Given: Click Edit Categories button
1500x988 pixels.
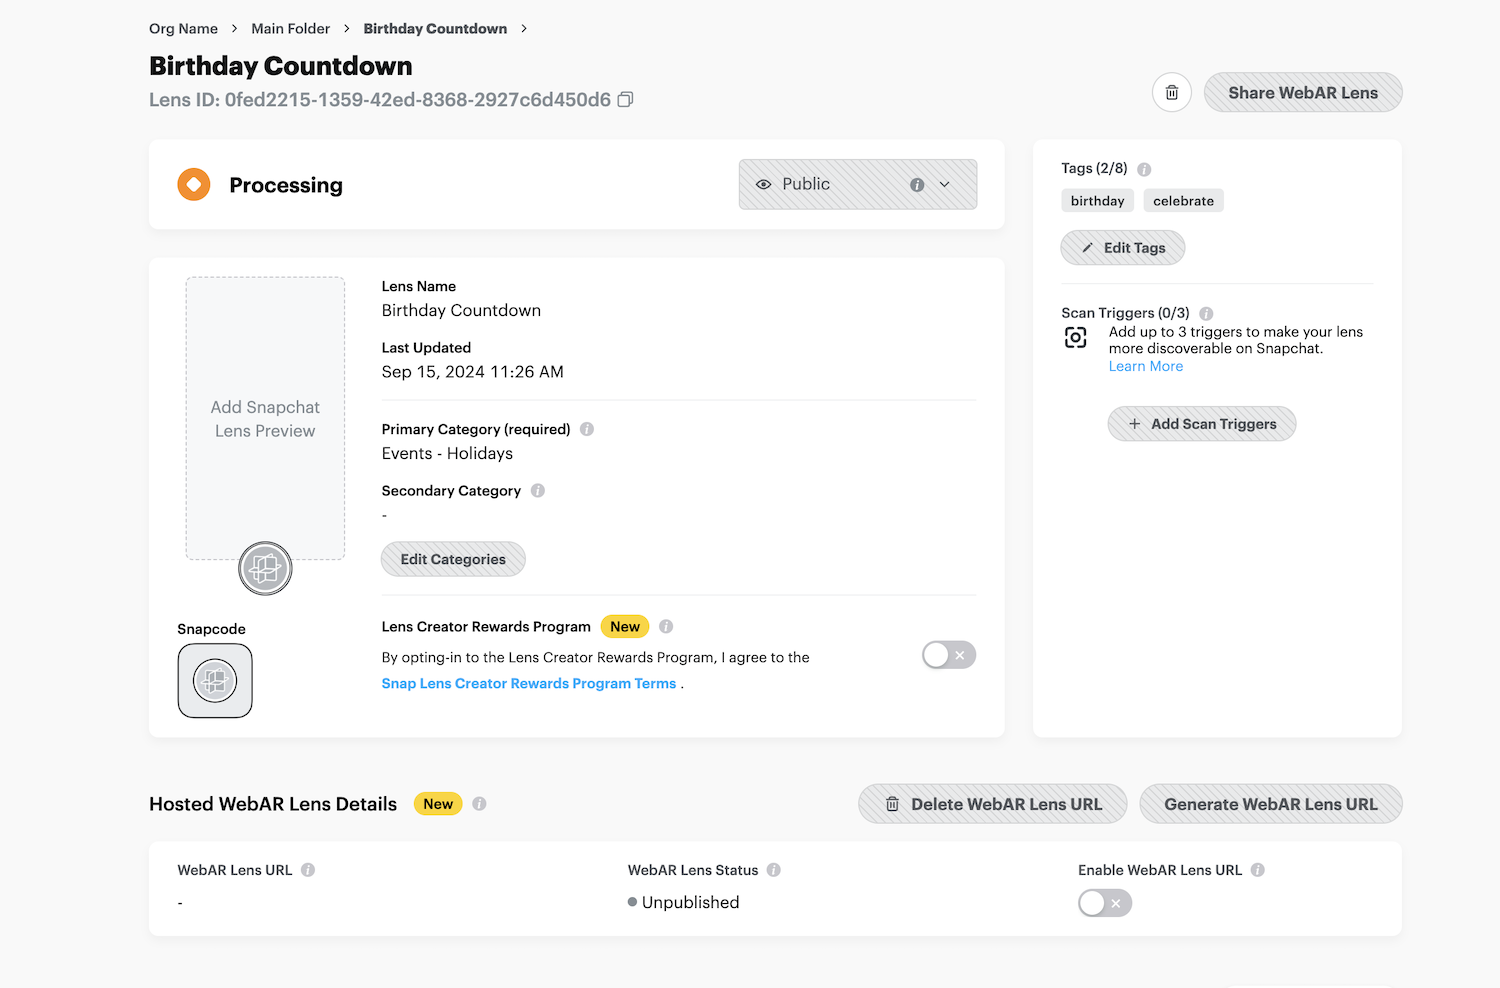Looking at the screenshot, I should (453, 560).
